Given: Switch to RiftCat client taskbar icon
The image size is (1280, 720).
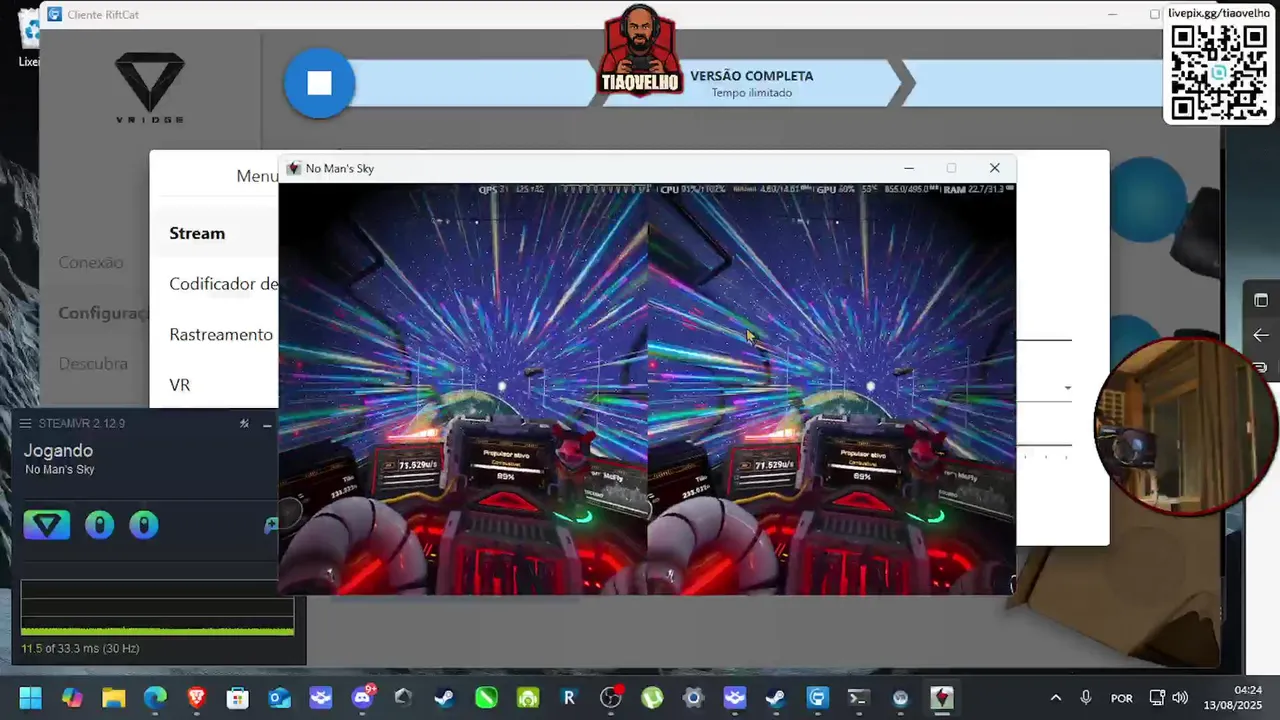Looking at the screenshot, I should 817,698.
